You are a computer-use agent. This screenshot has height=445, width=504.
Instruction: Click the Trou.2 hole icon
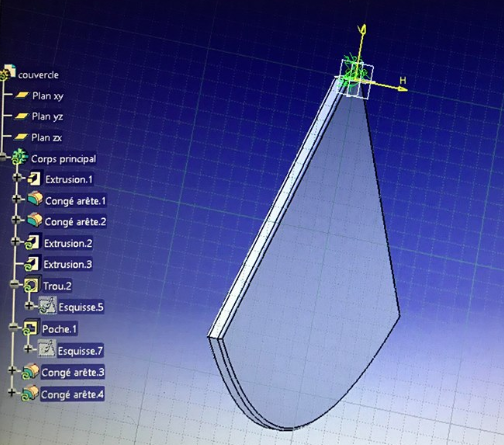coord(32,285)
